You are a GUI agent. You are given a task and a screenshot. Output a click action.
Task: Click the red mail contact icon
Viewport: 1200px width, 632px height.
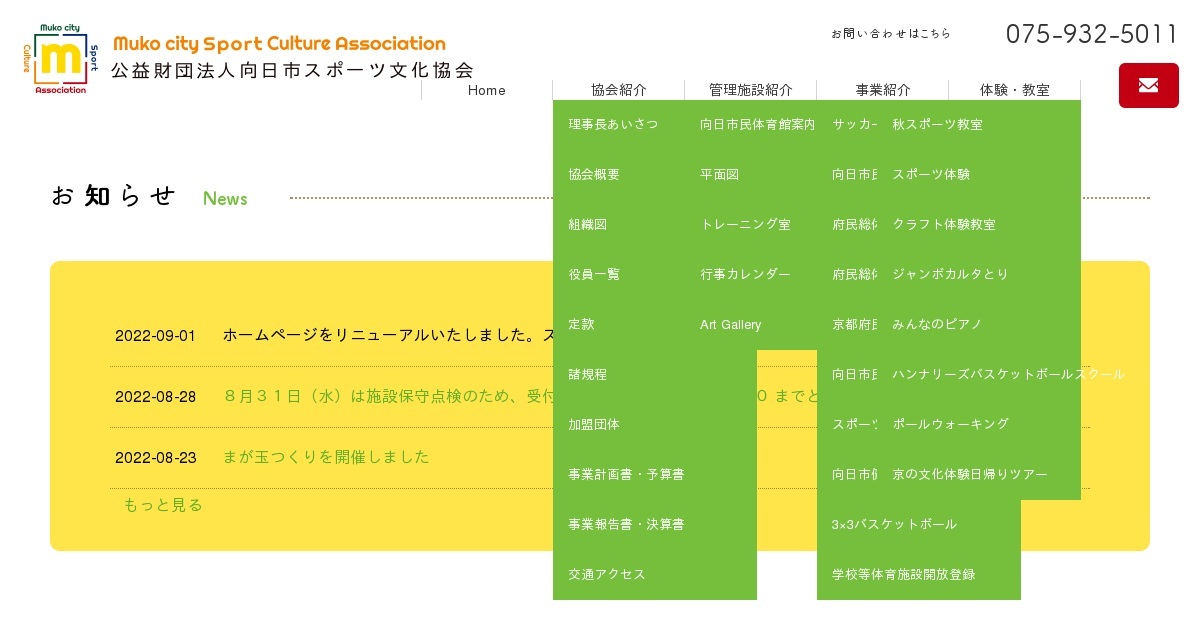tap(1148, 85)
